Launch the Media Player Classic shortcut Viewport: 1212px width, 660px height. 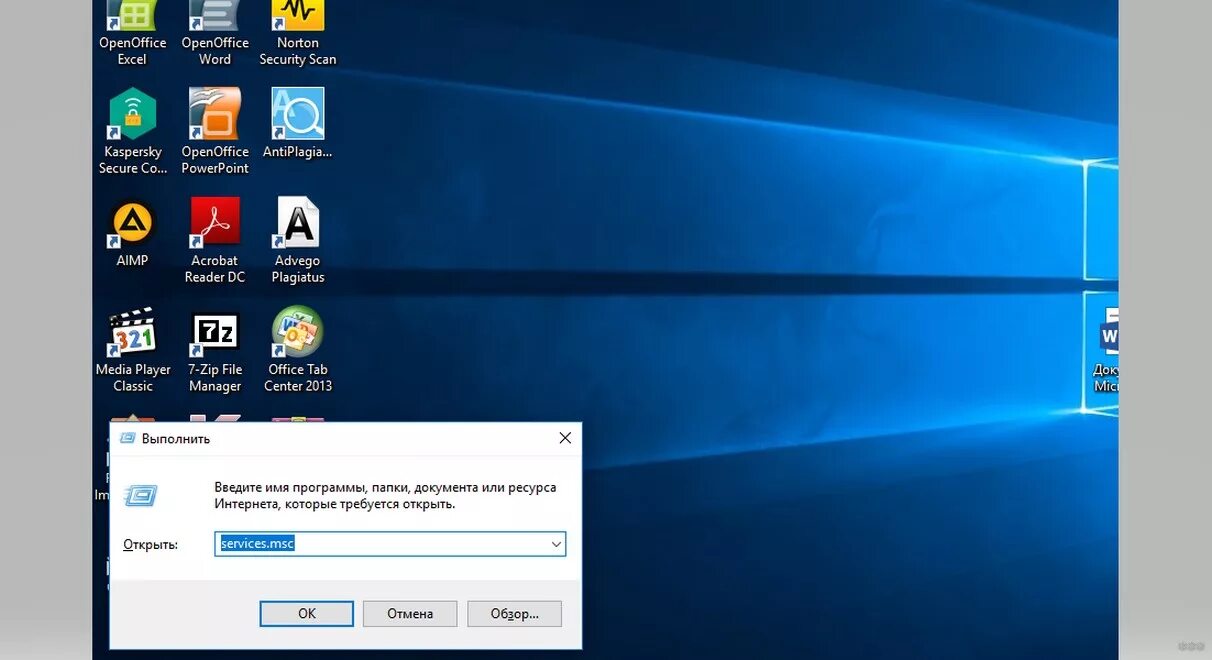133,348
